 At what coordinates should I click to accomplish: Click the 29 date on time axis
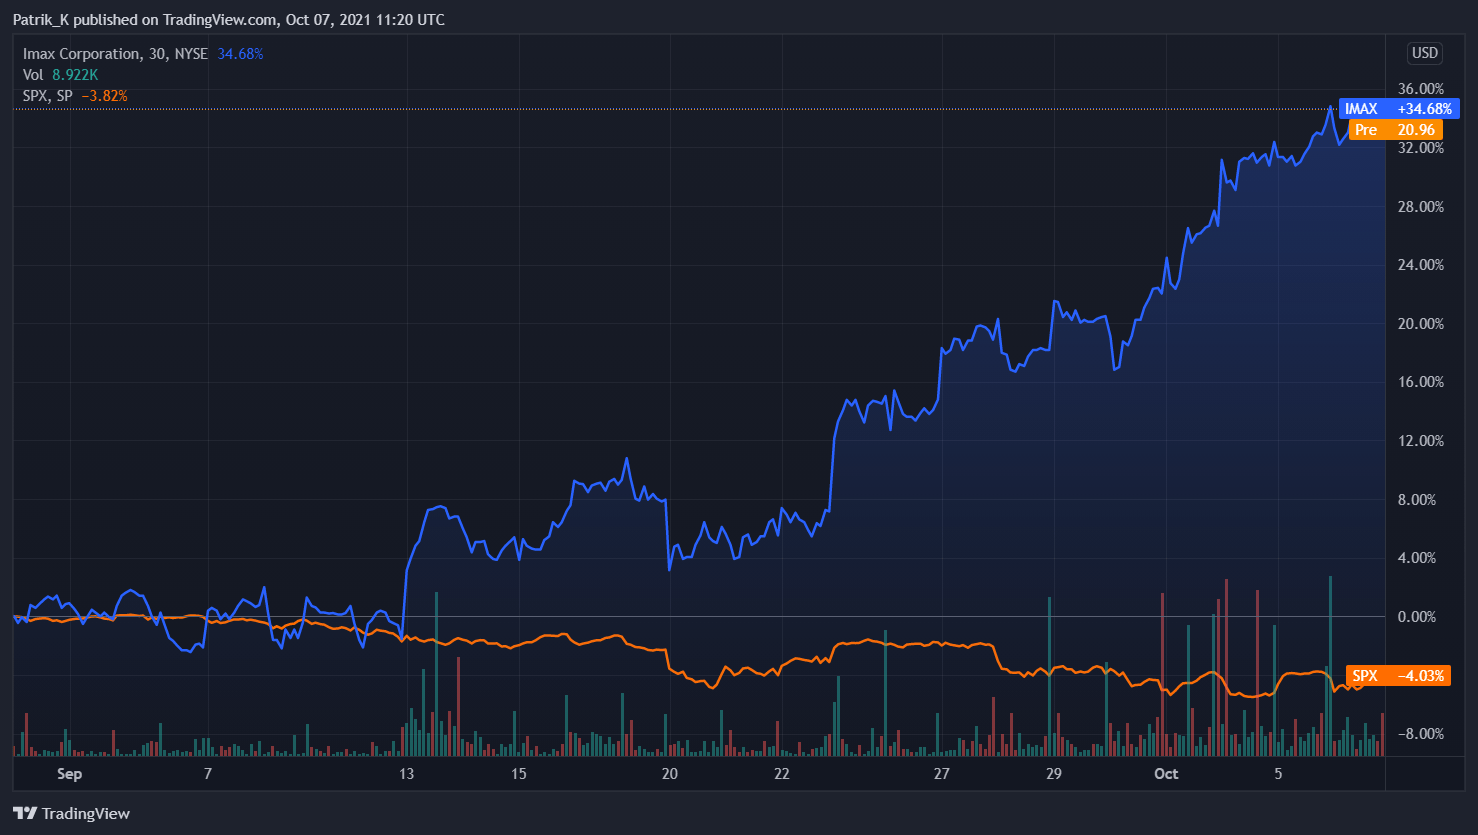tap(1053, 774)
